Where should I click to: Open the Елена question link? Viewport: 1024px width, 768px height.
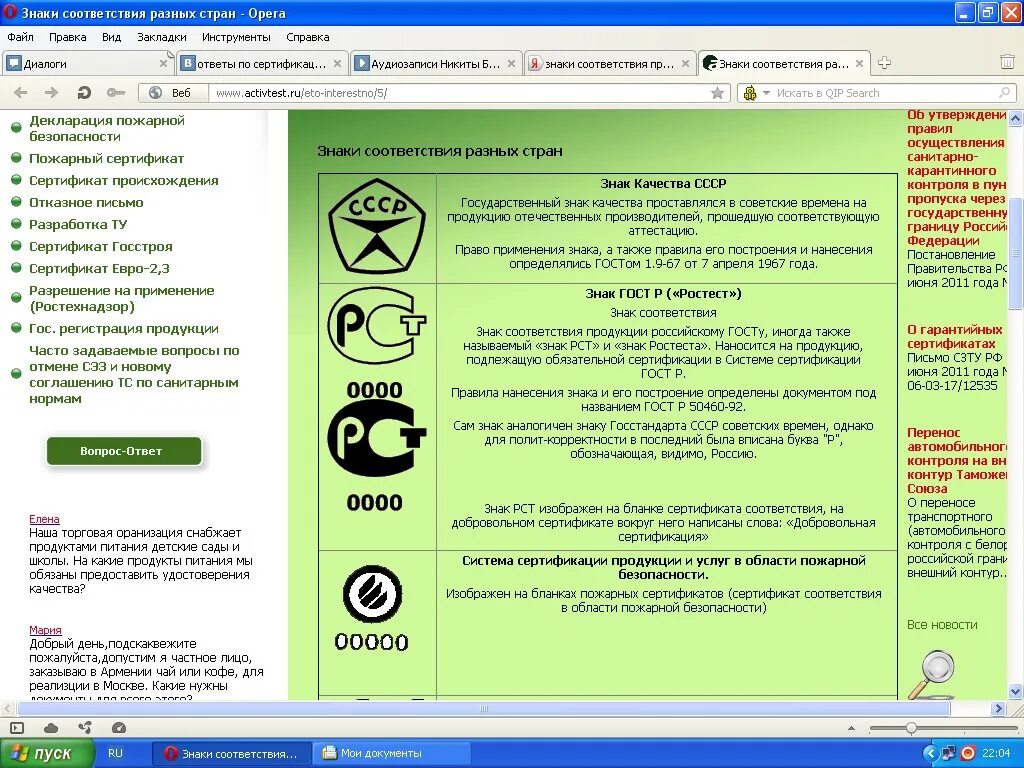(x=44, y=519)
